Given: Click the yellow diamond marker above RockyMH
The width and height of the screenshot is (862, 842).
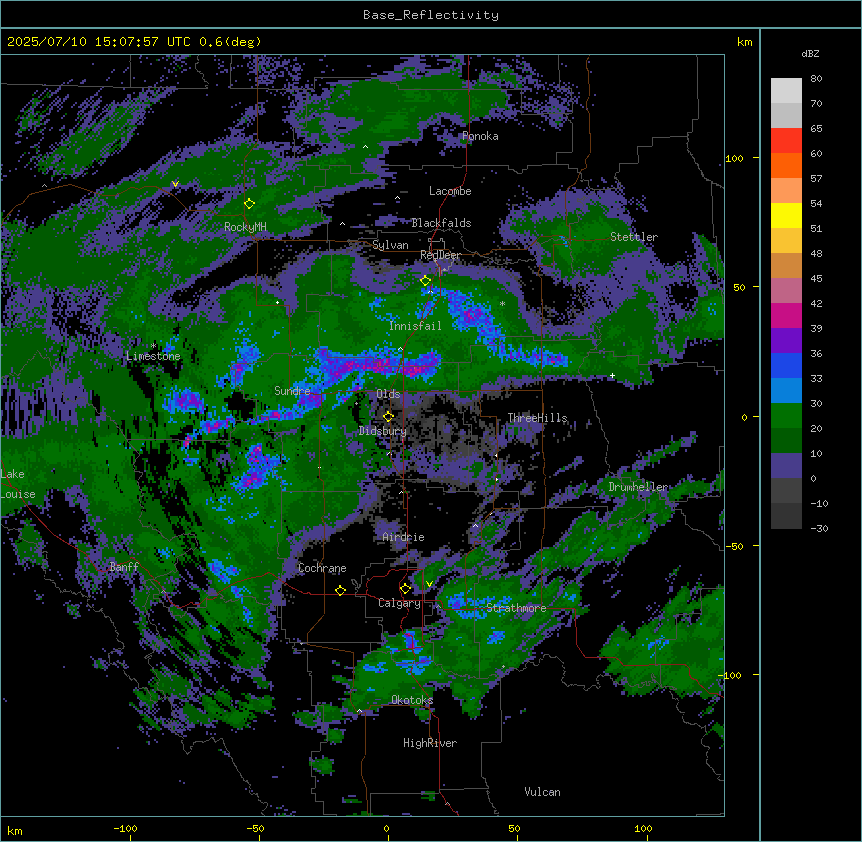Looking at the screenshot, I should tap(250, 204).
